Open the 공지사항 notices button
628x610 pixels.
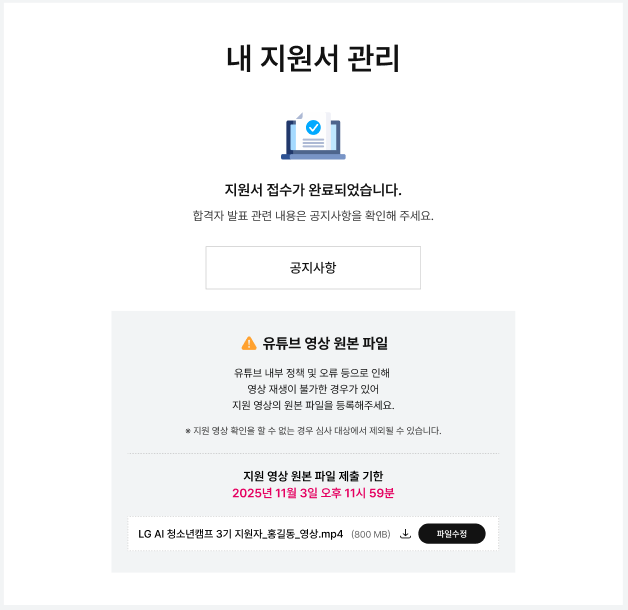[x=313, y=268]
